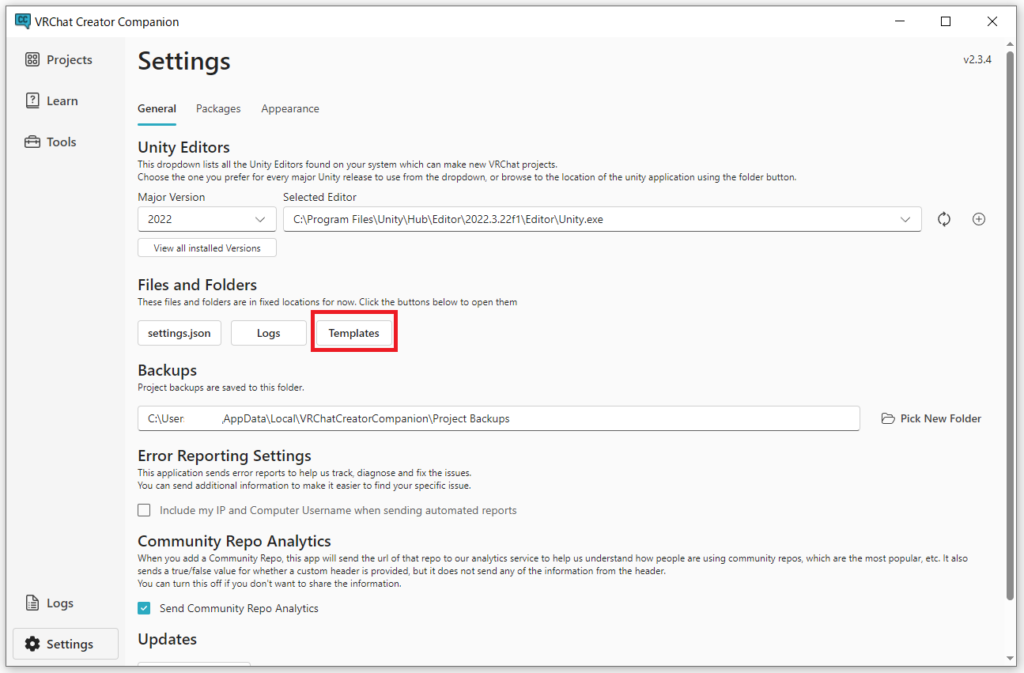Click the Error Reporting Settings heading
Viewport: 1024px width, 673px height.
pyautogui.click(x=225, y=456)
